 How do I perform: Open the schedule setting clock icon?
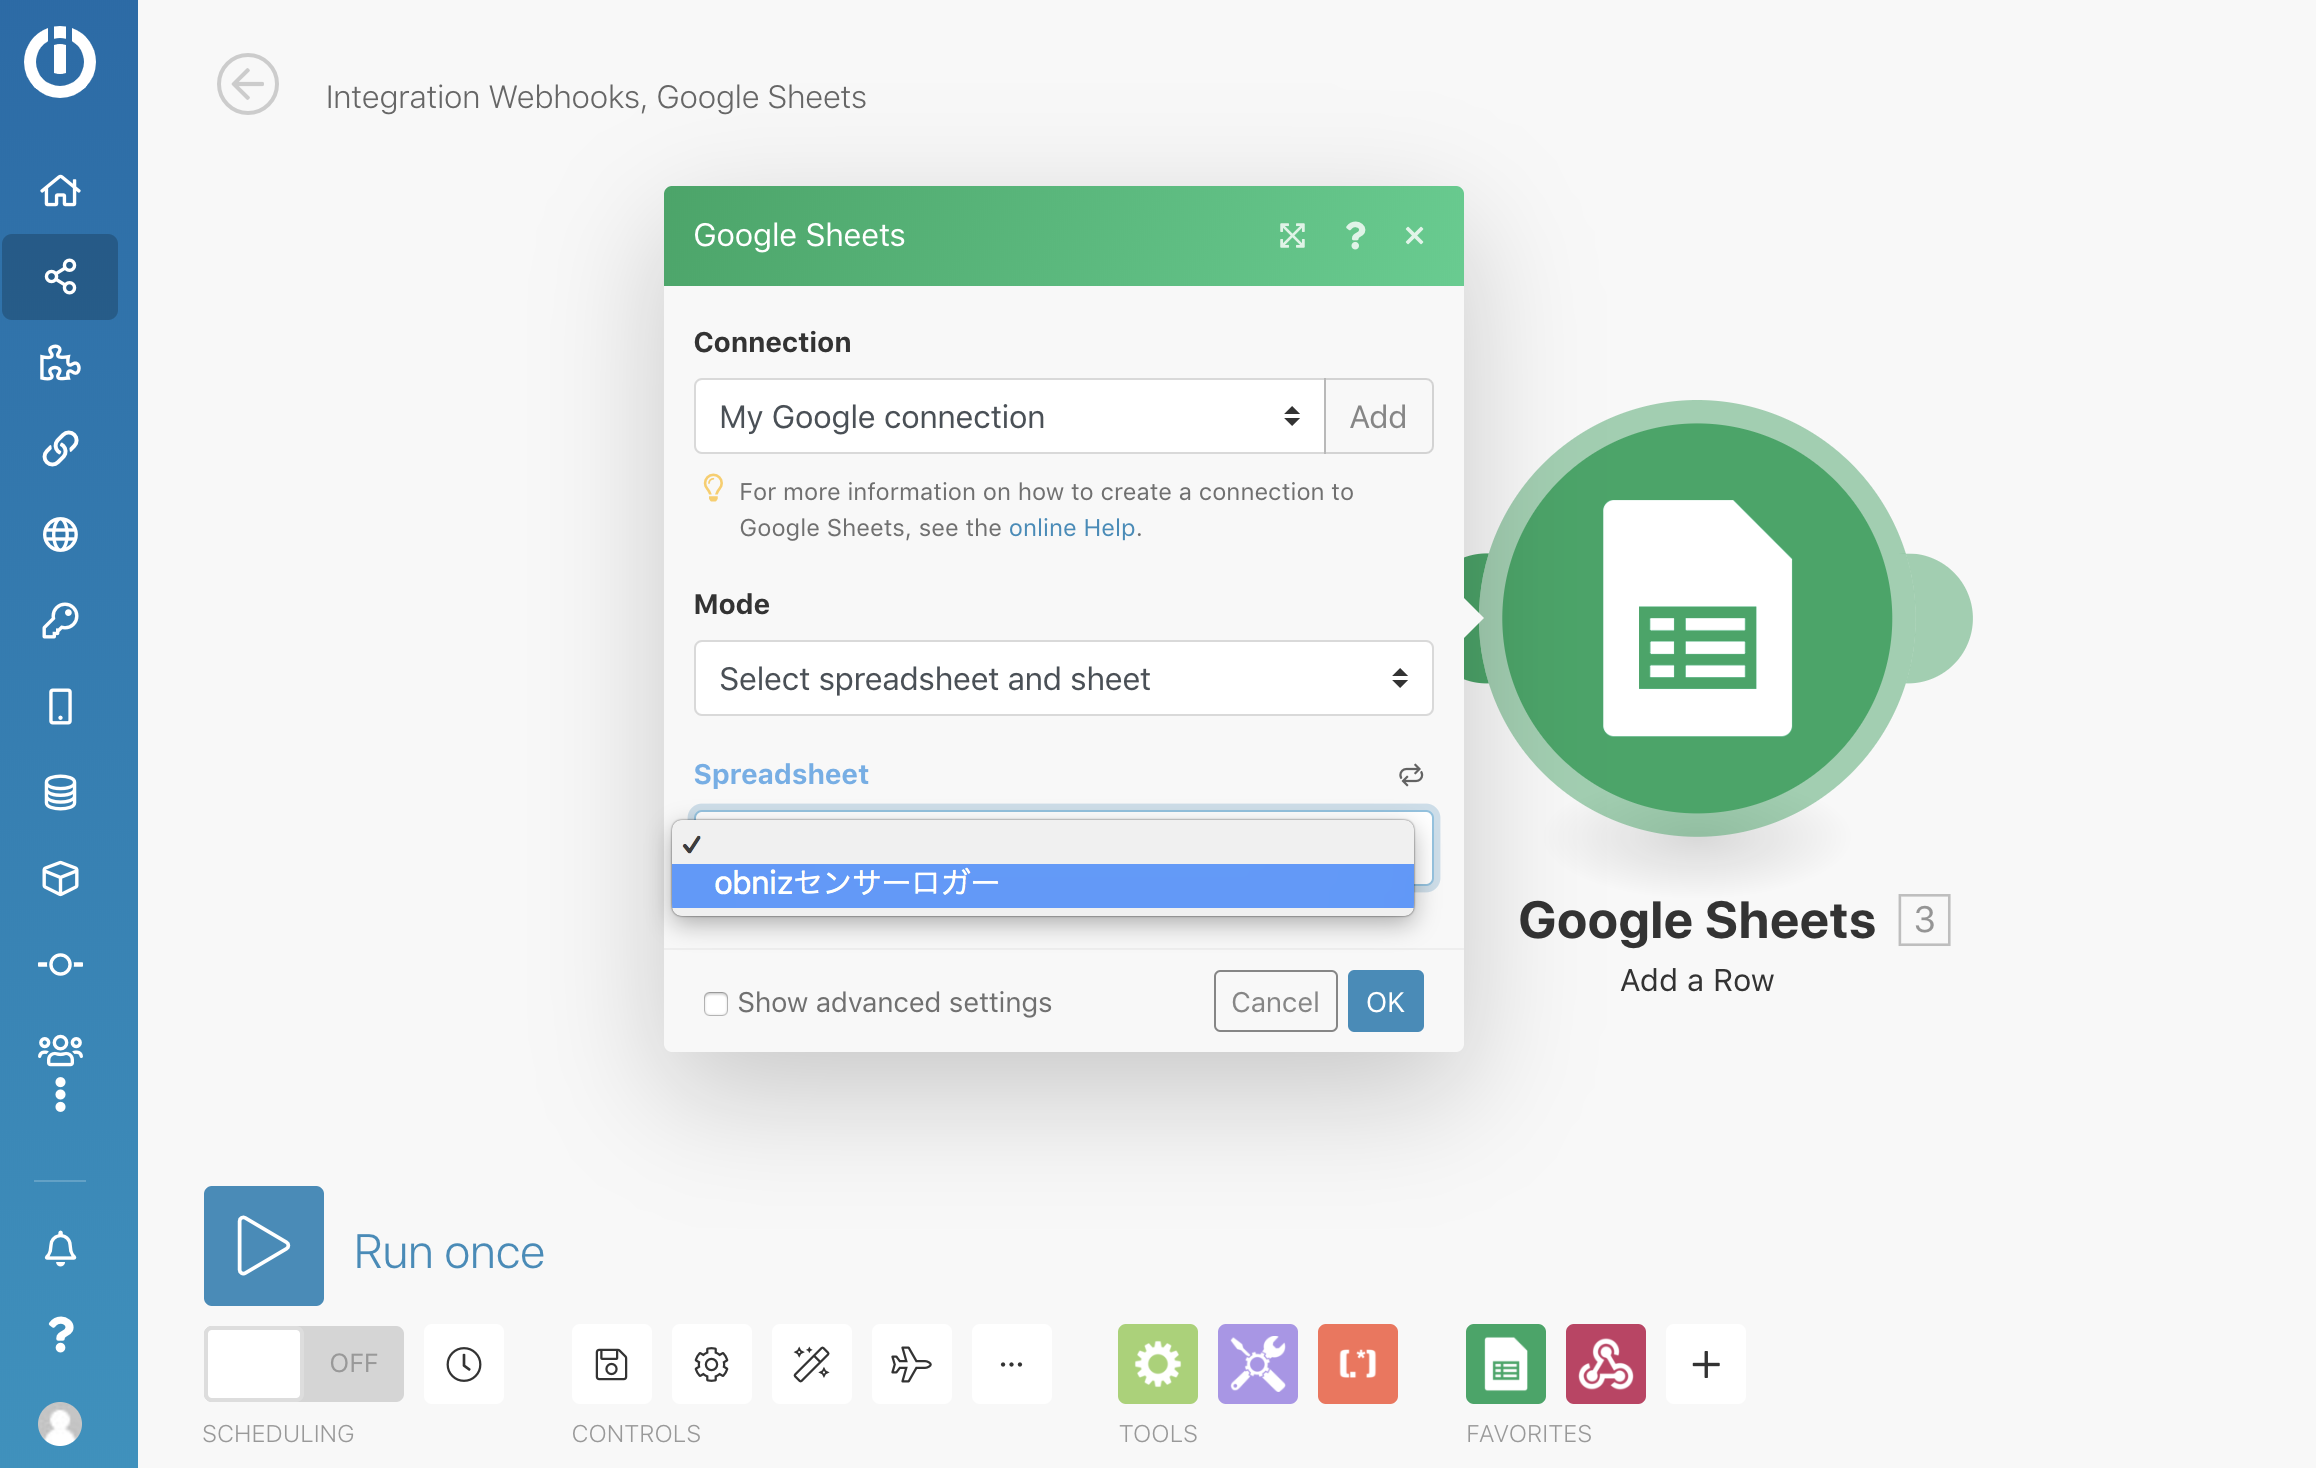tap(464, 1364)
